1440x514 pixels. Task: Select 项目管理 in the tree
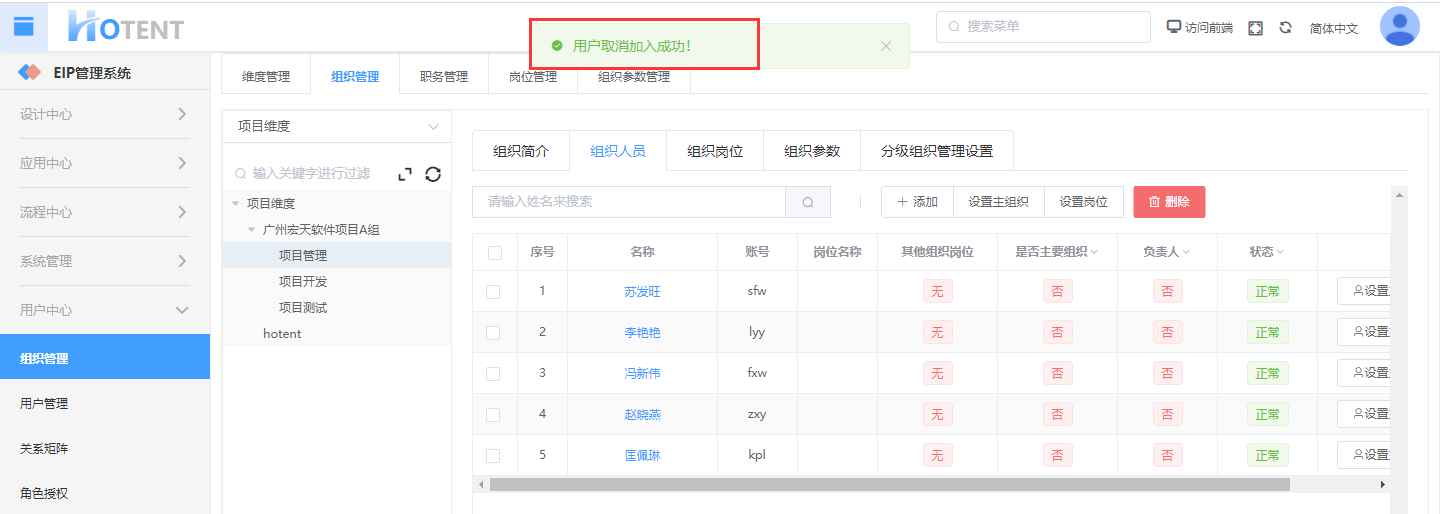(x=303, y=255)
